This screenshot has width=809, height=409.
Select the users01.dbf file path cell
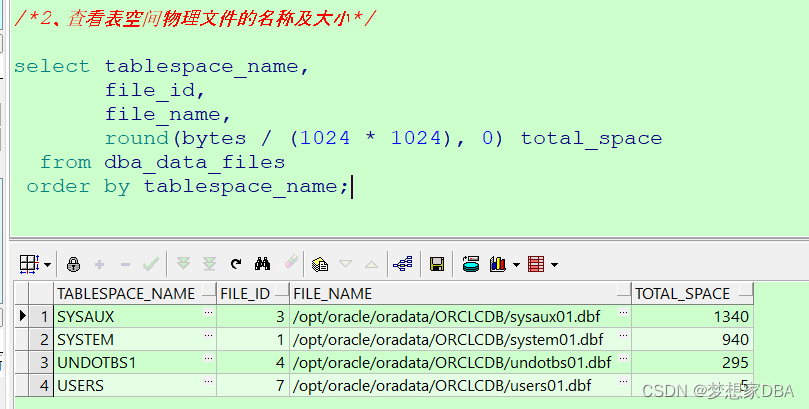coord(460,385)
